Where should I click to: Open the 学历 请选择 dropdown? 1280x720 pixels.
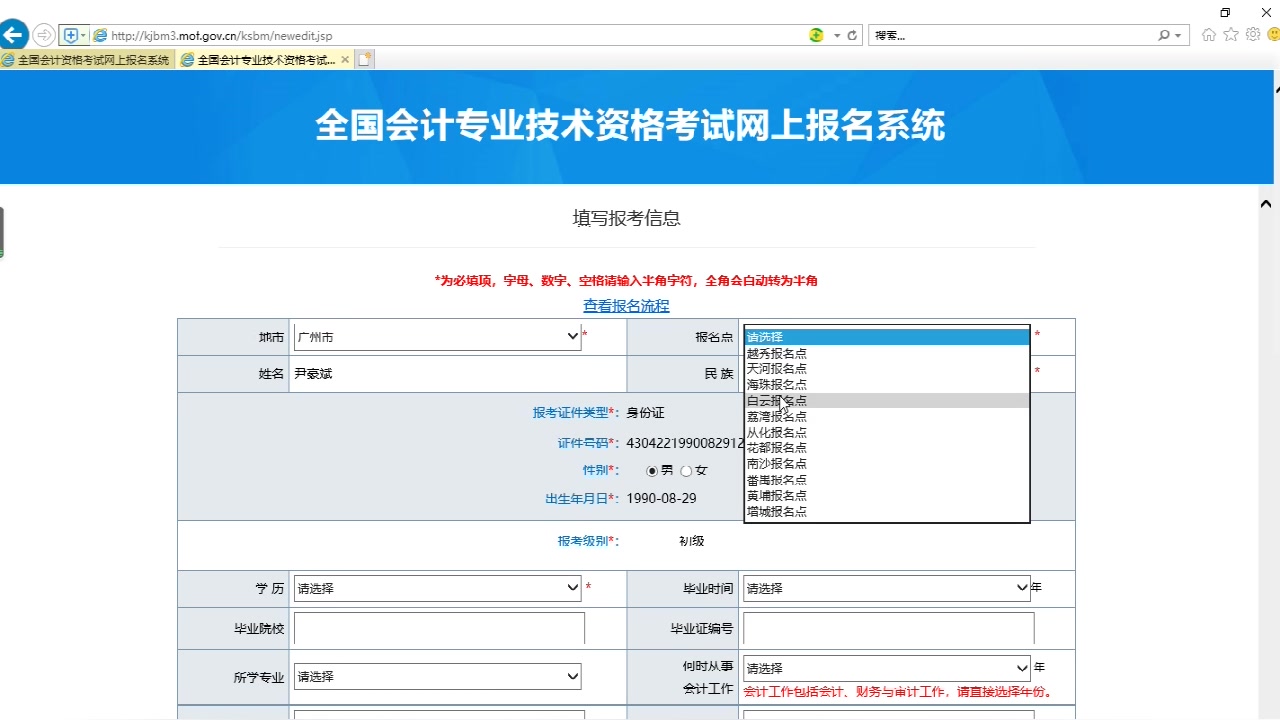coord(437,588)
